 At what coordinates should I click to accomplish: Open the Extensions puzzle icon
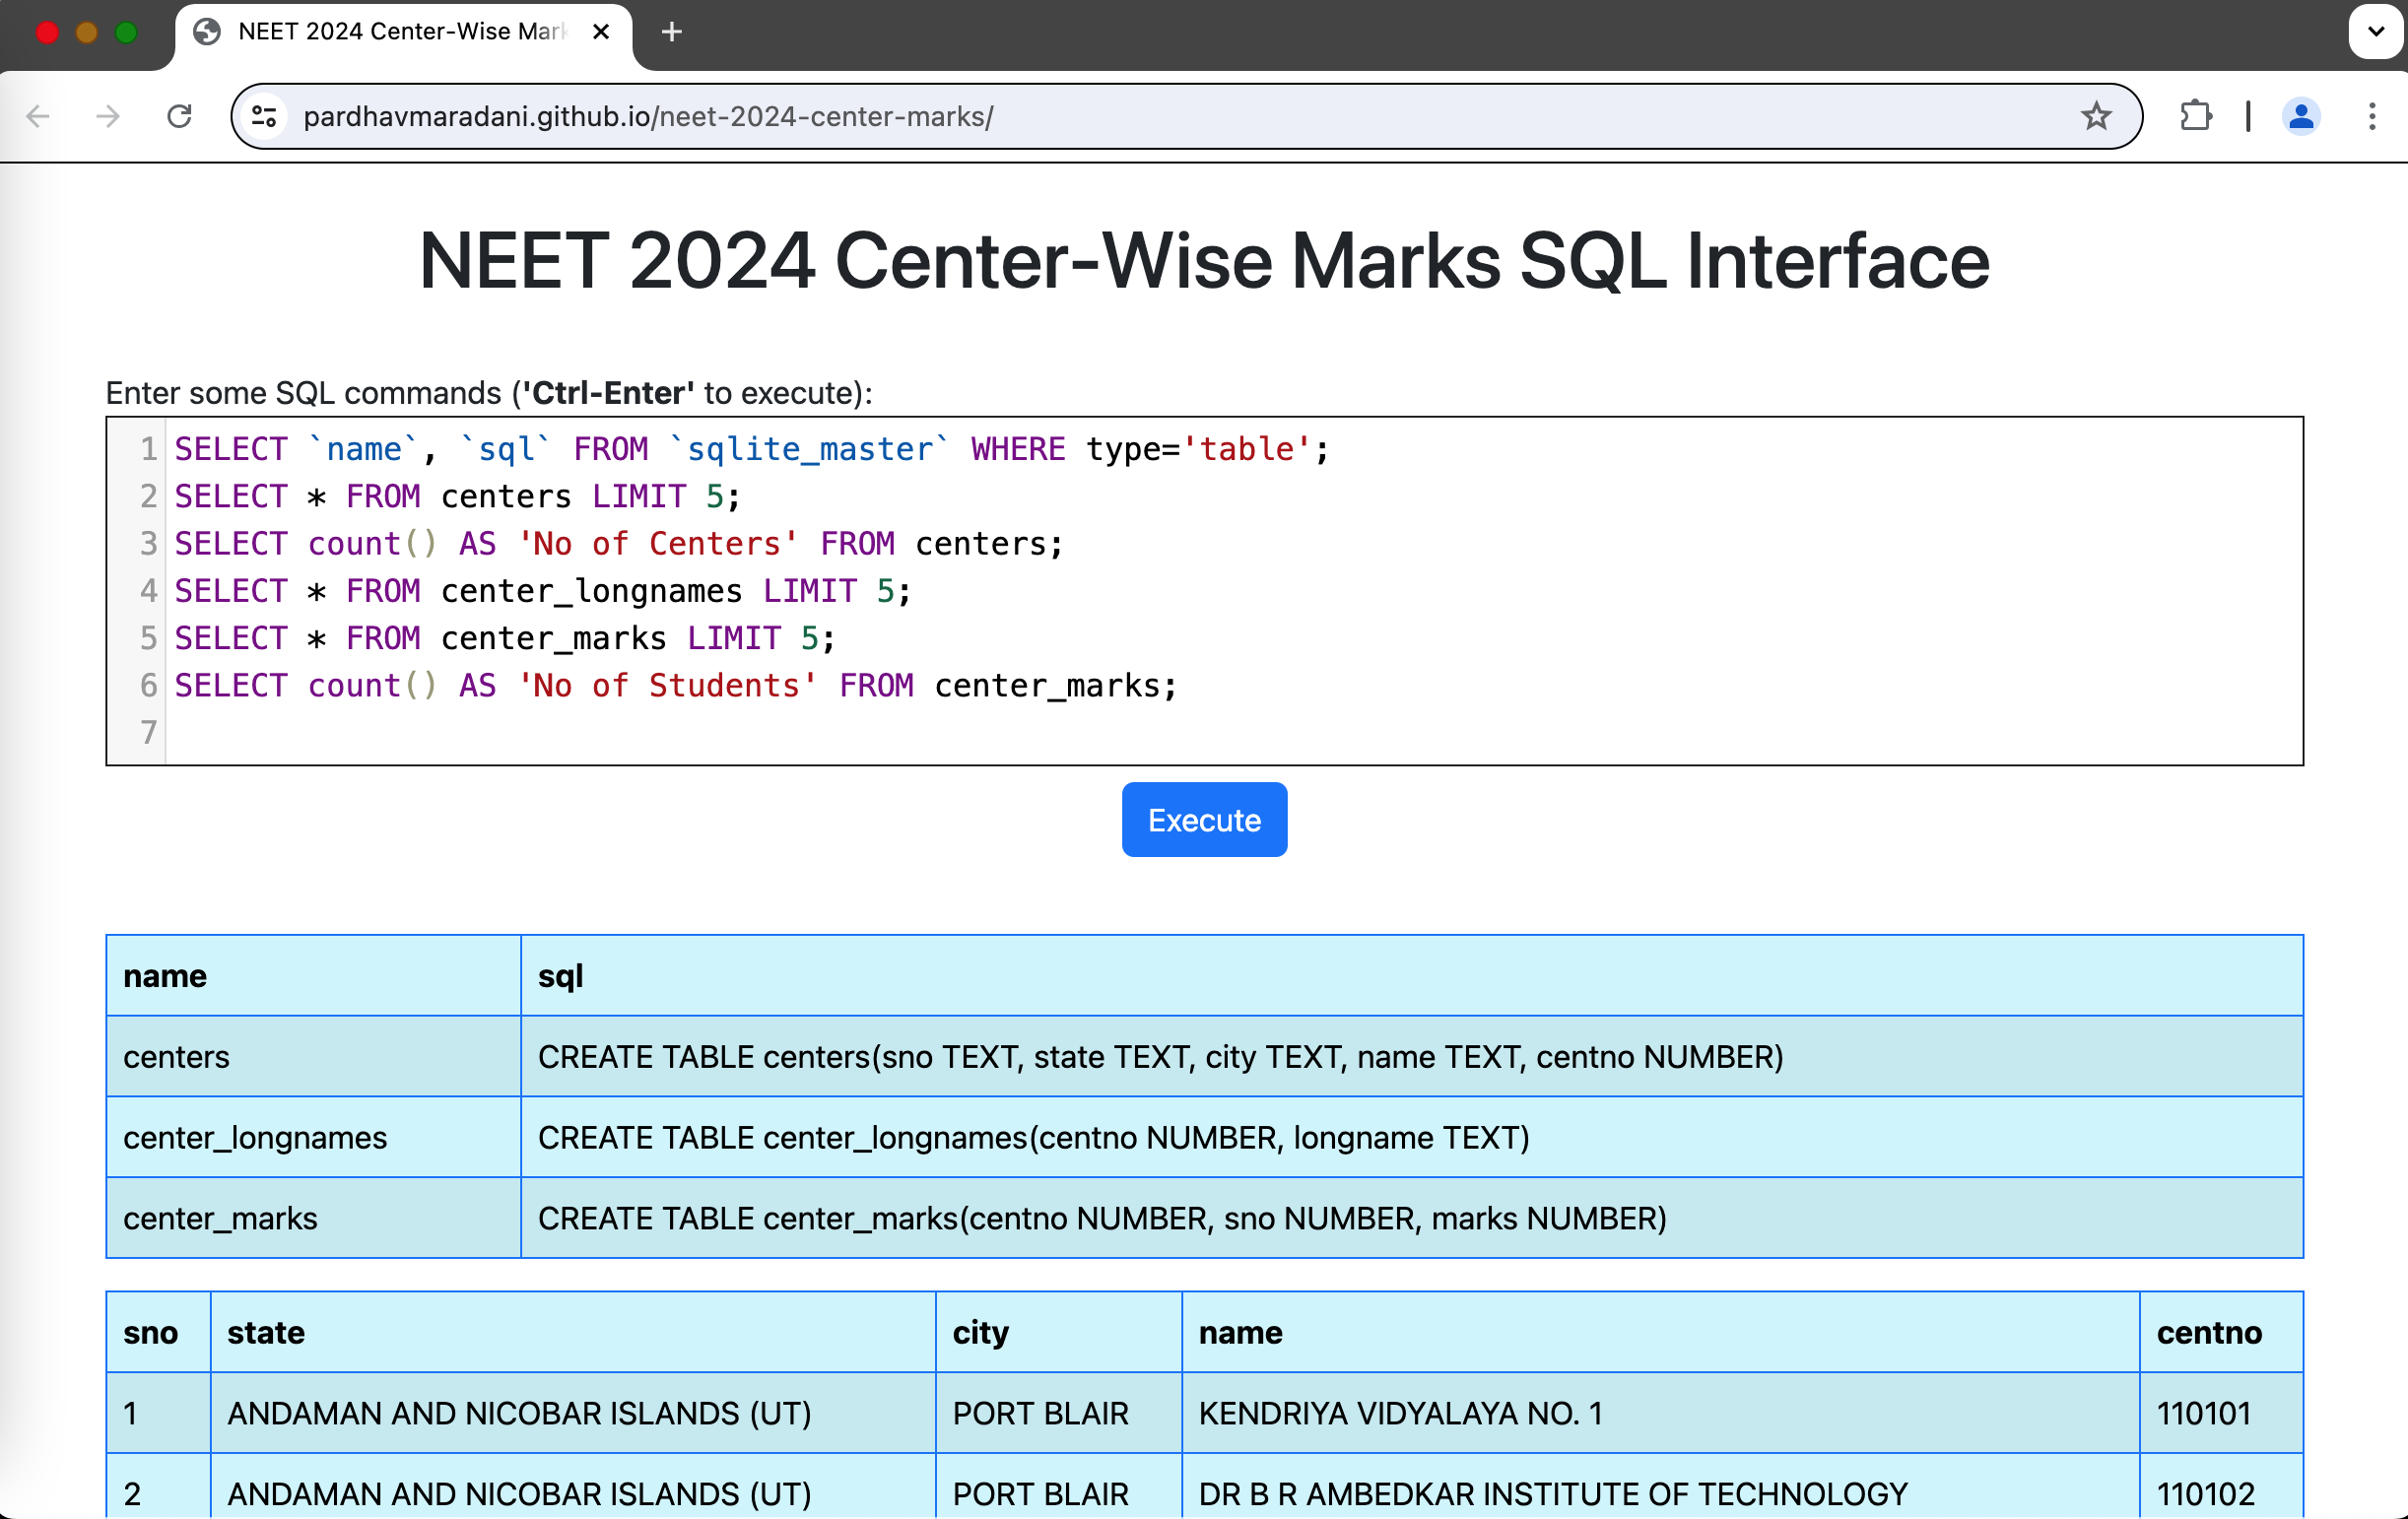pos(2196,116)
